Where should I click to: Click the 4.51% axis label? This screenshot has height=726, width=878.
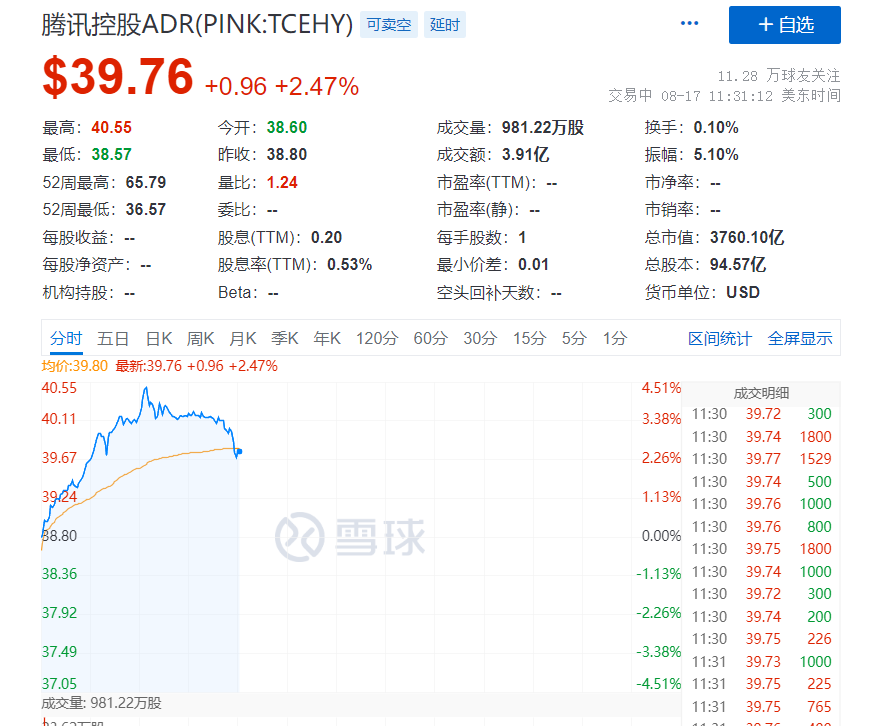tap(661, 388)
